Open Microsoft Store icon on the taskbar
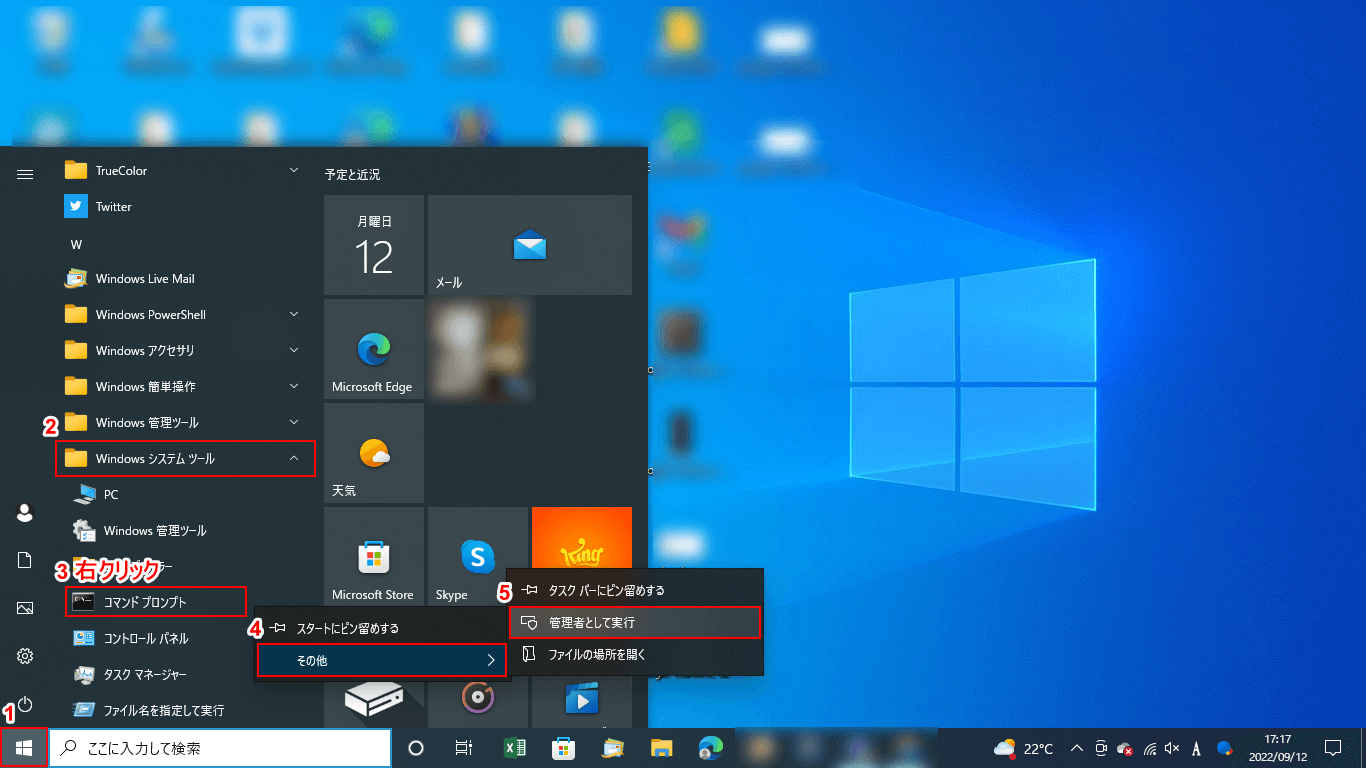 [563, 748]
